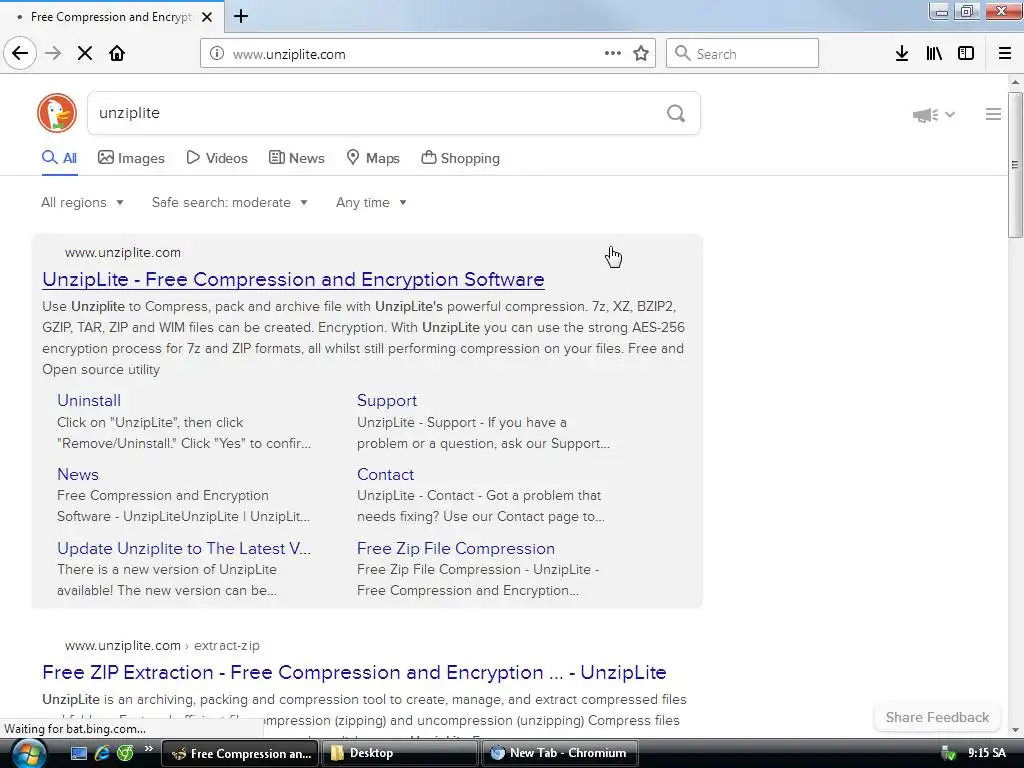Viewport: 1024px width, 768px height.
Task: Open the Windows Start orb
Action: click(x=29, y=753)
